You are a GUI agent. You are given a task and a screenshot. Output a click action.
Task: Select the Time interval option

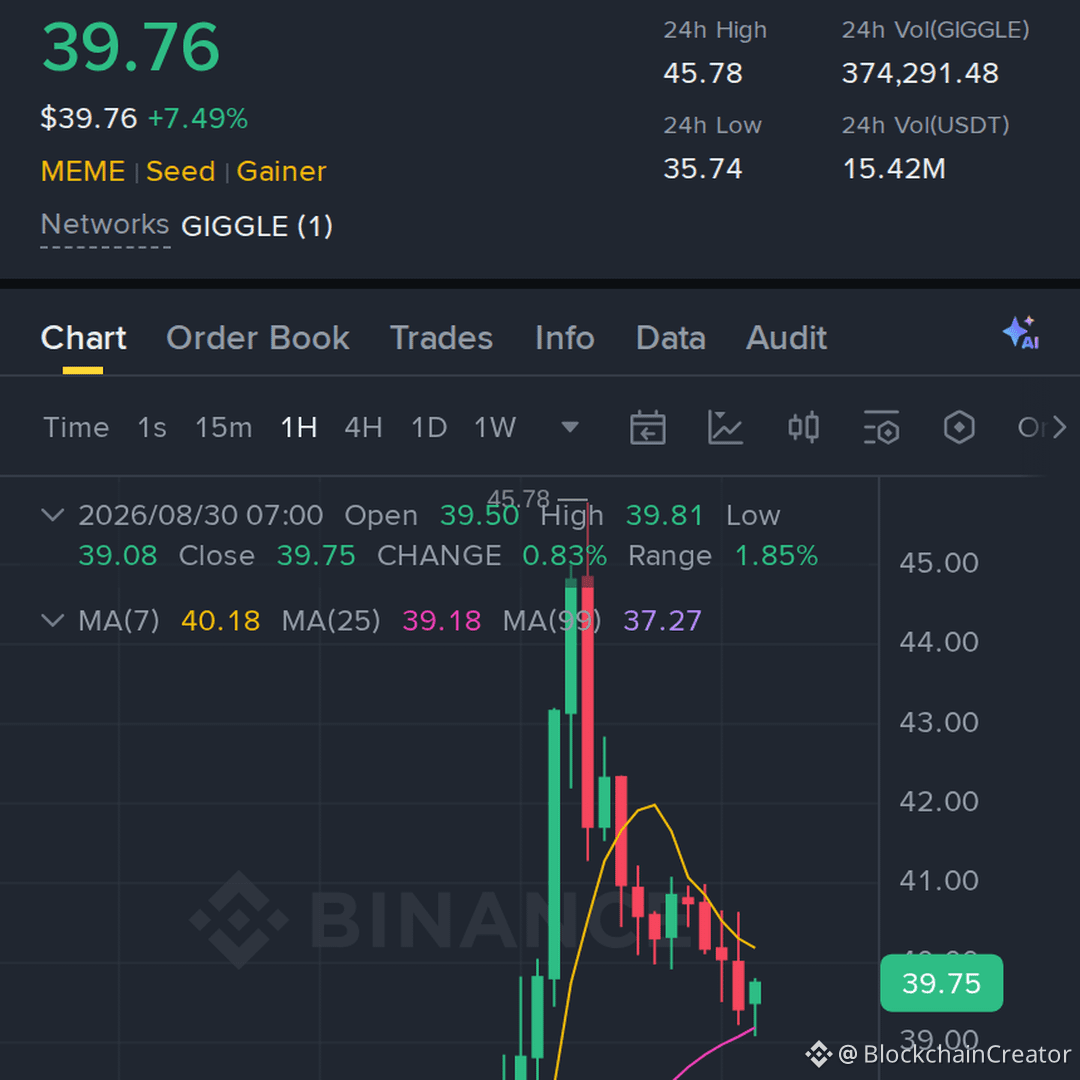pyautogui.click(x=76, y=428)
